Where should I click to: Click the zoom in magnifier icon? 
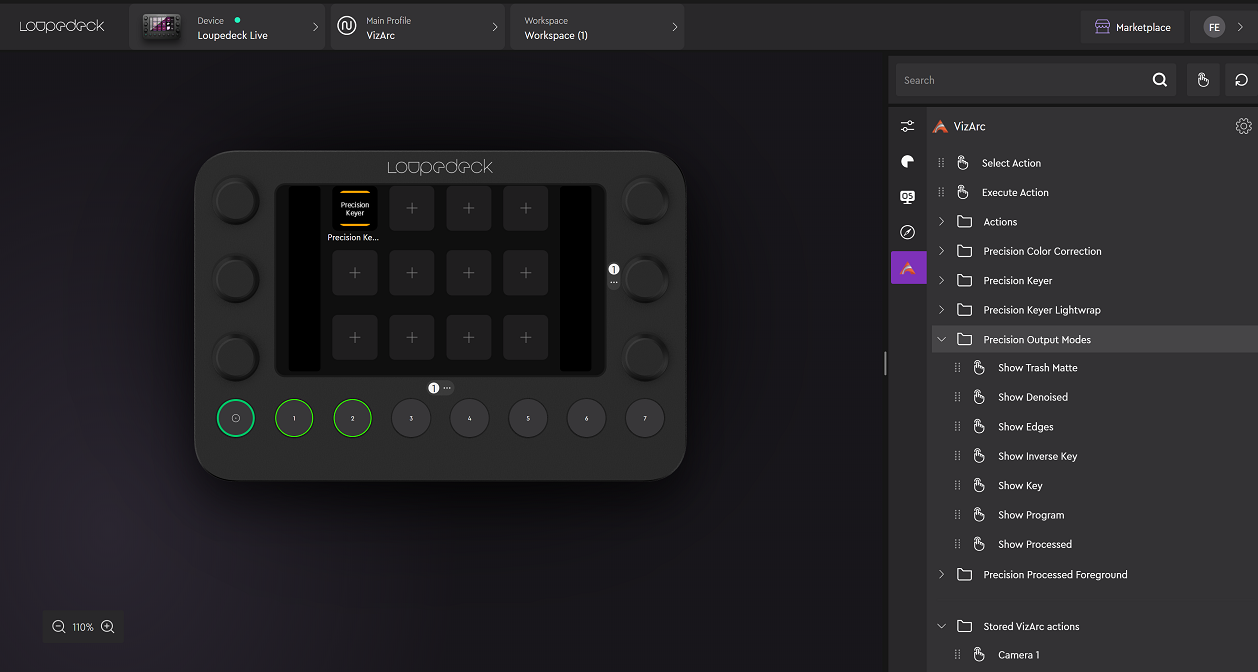tap(108, 627)
